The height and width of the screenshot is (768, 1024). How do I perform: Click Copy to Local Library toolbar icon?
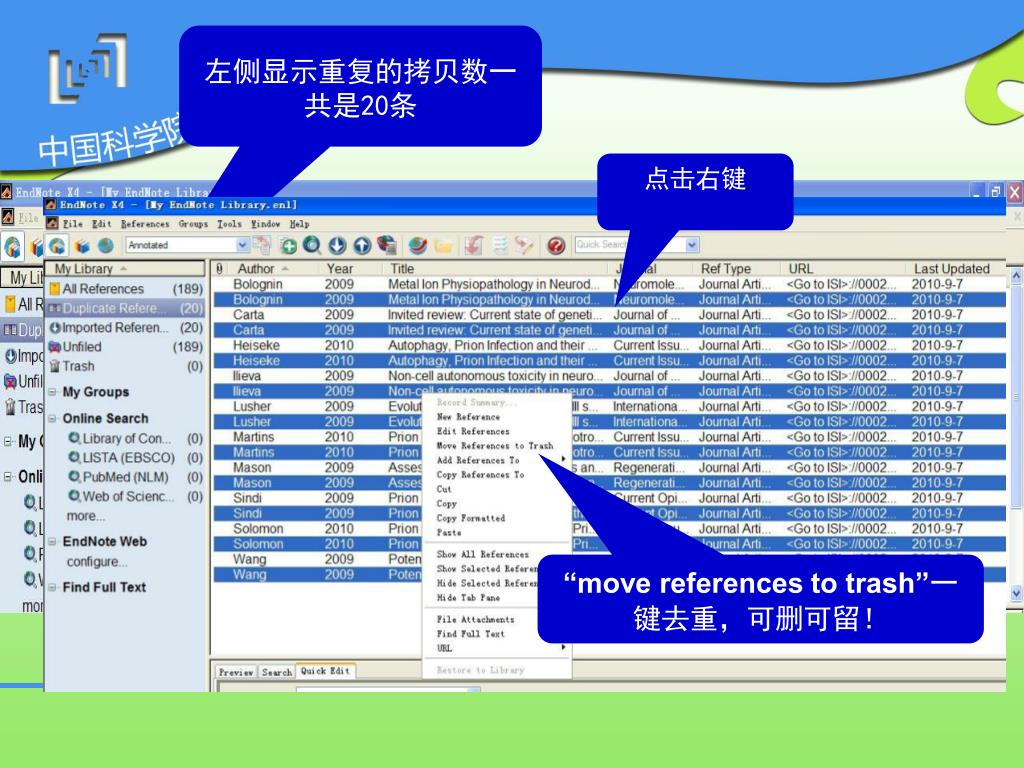click(x=263, y=245)
